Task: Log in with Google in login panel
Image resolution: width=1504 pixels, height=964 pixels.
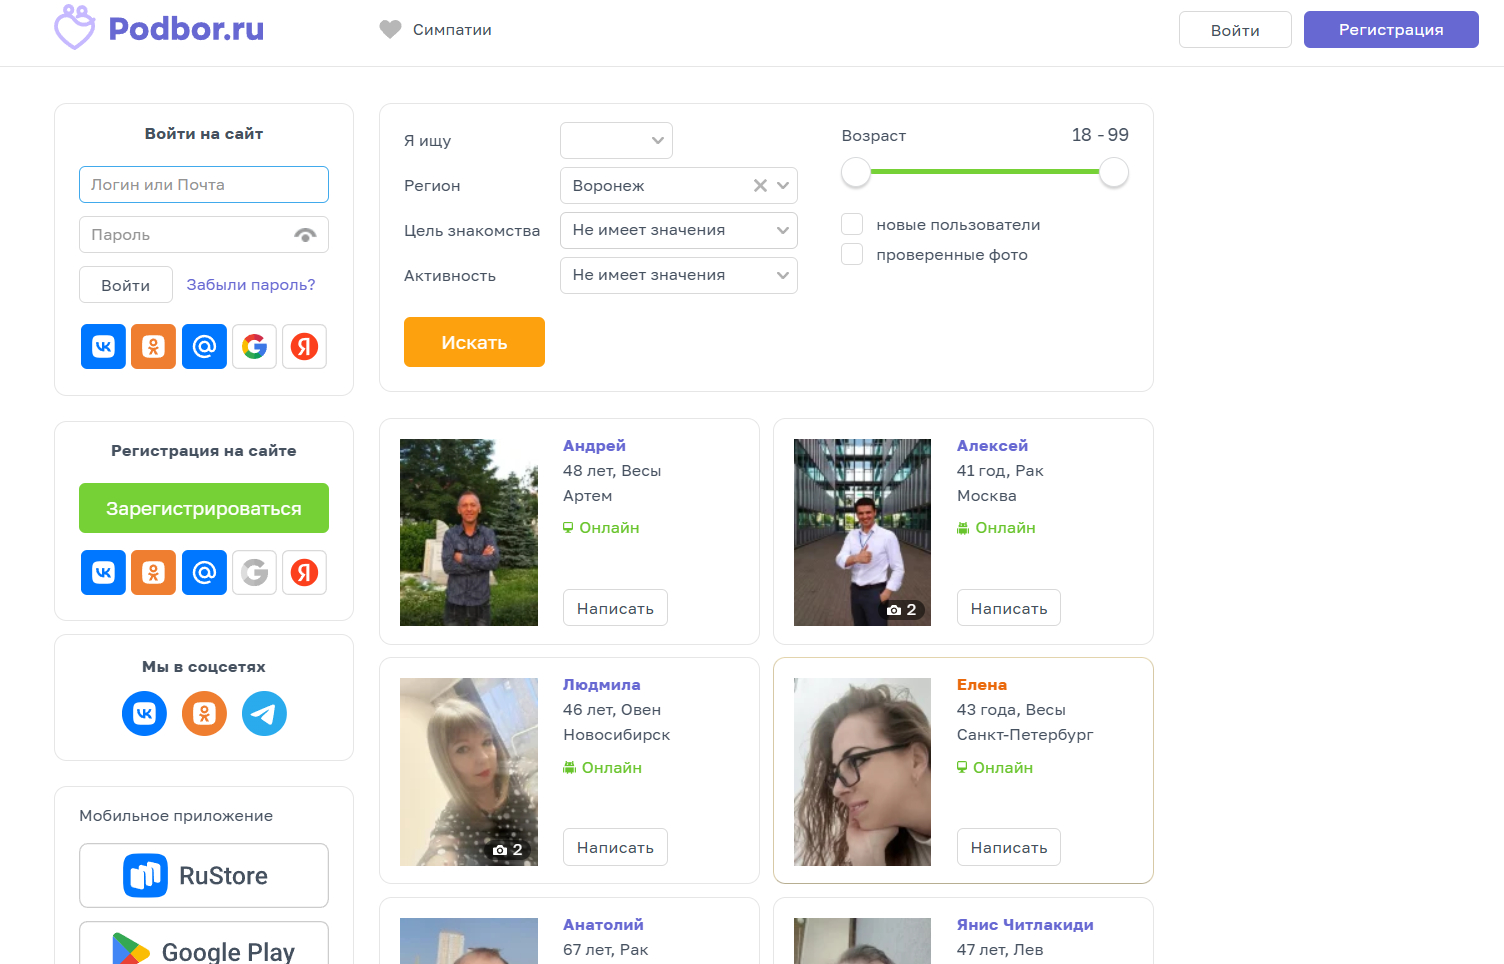Action: [254, 347]
